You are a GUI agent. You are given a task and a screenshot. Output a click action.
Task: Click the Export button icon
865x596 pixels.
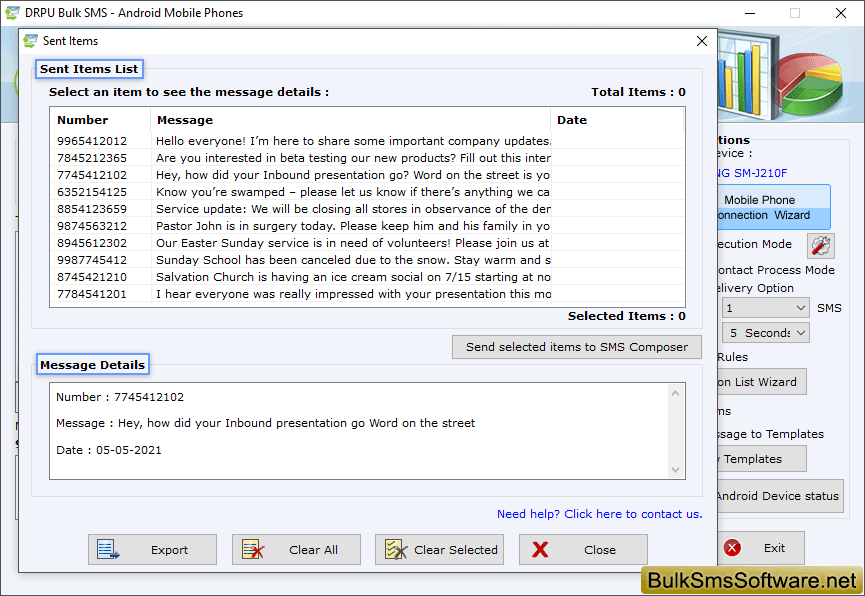[108, 550]
